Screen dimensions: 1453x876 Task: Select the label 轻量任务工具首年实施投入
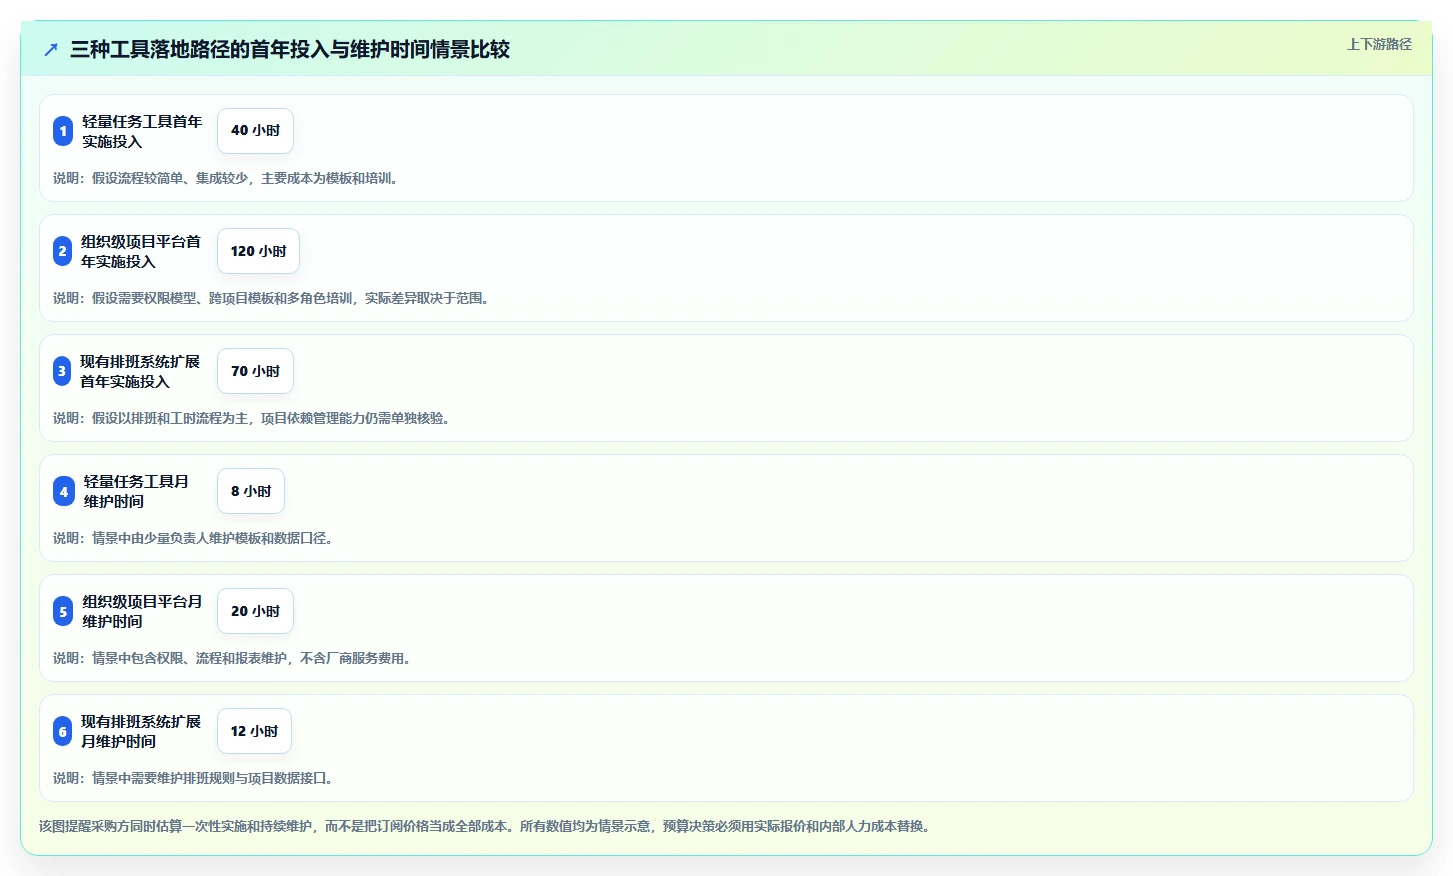[142, 131]
